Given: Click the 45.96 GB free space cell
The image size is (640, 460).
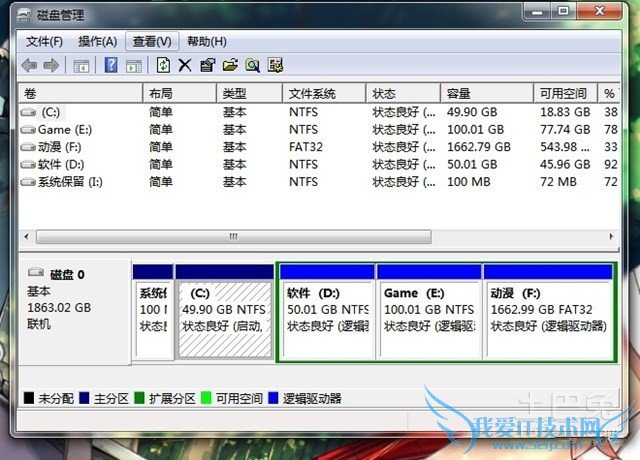Looking at the screenshot, I should coord(565,164).
